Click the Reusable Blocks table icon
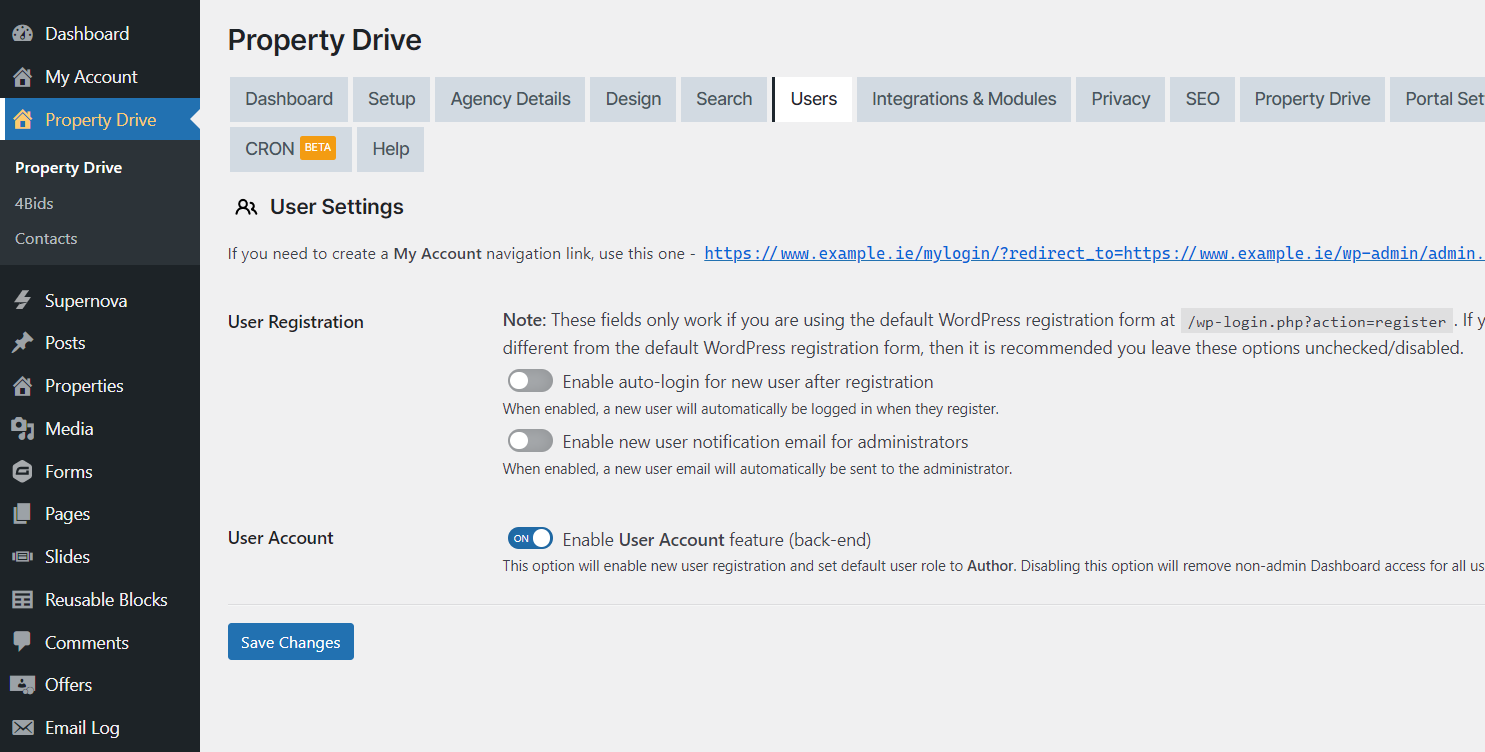 click(22, 600)
